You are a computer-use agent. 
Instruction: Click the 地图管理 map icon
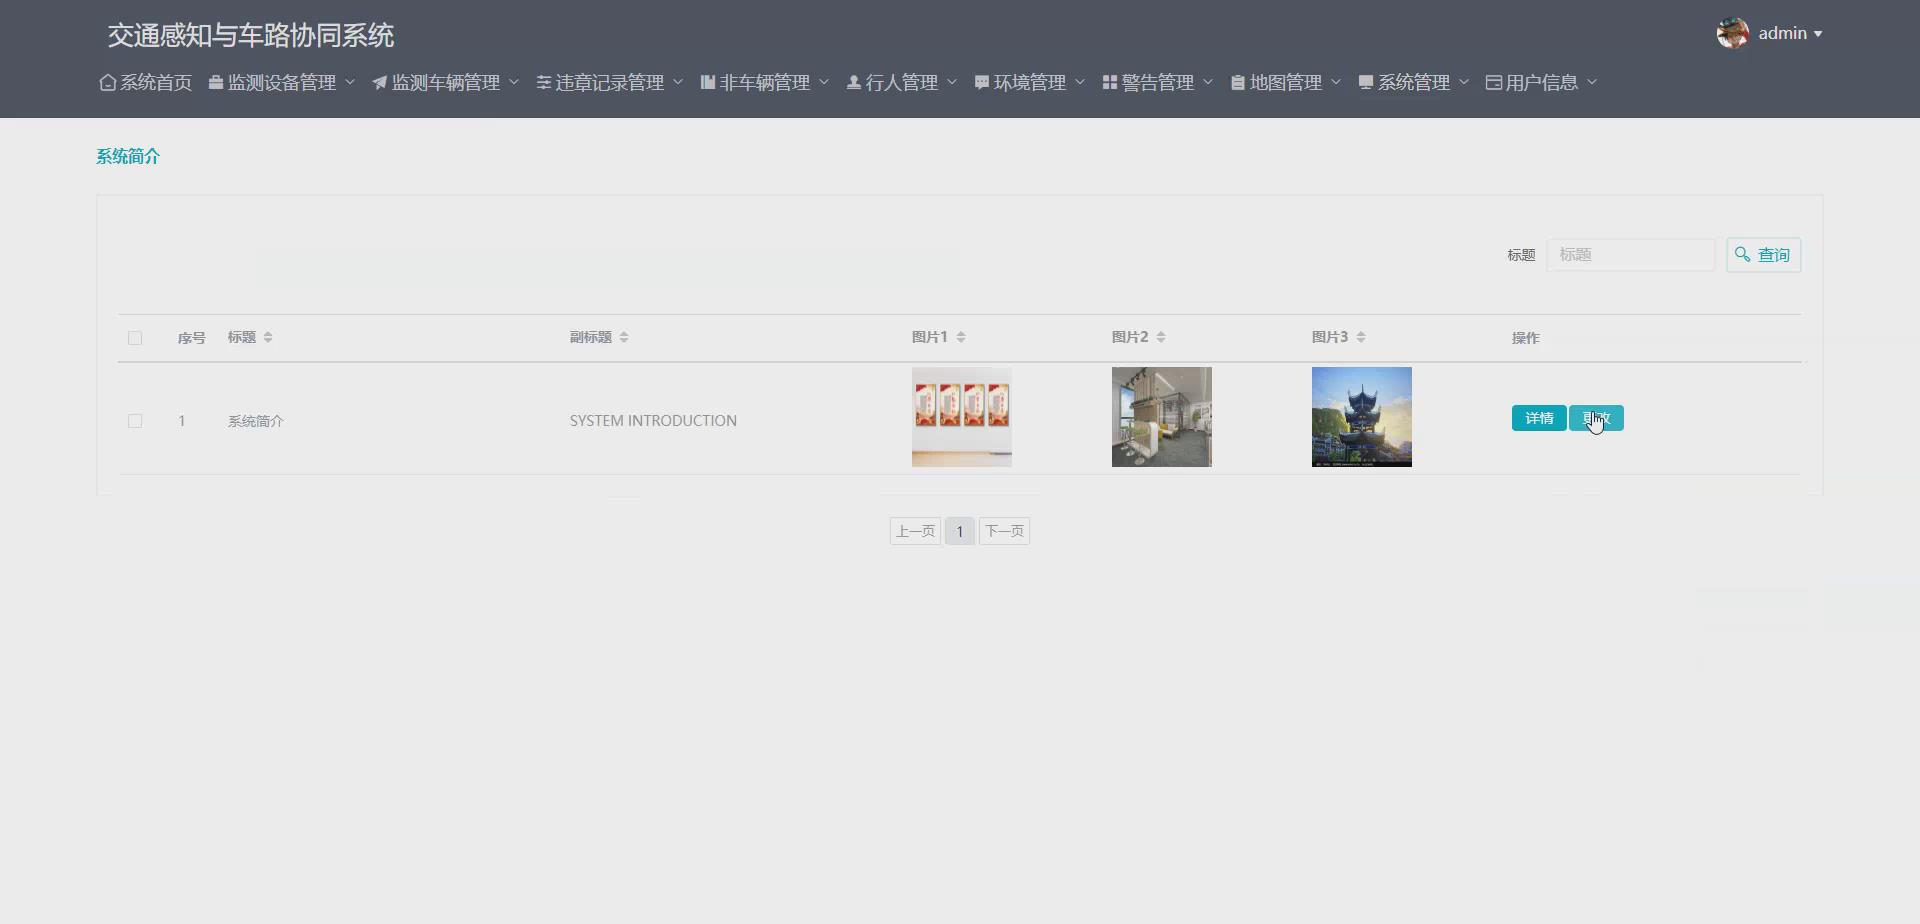tap(1236, 82)
